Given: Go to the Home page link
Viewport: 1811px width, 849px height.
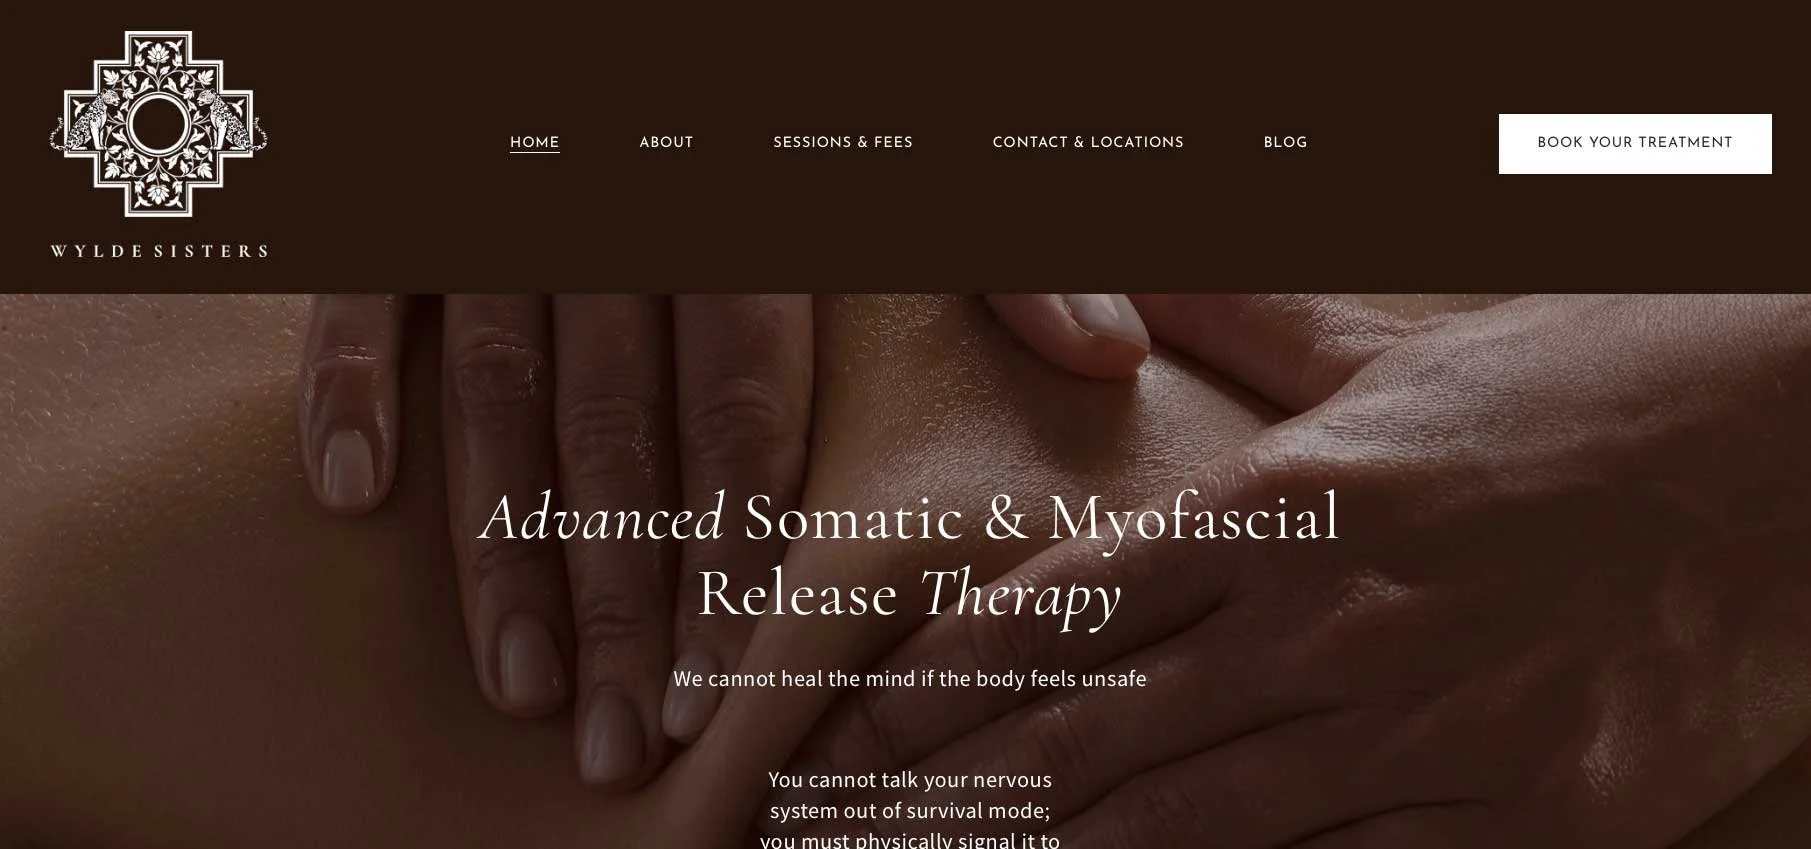Looking at the screenshot, I should point(534,143).
